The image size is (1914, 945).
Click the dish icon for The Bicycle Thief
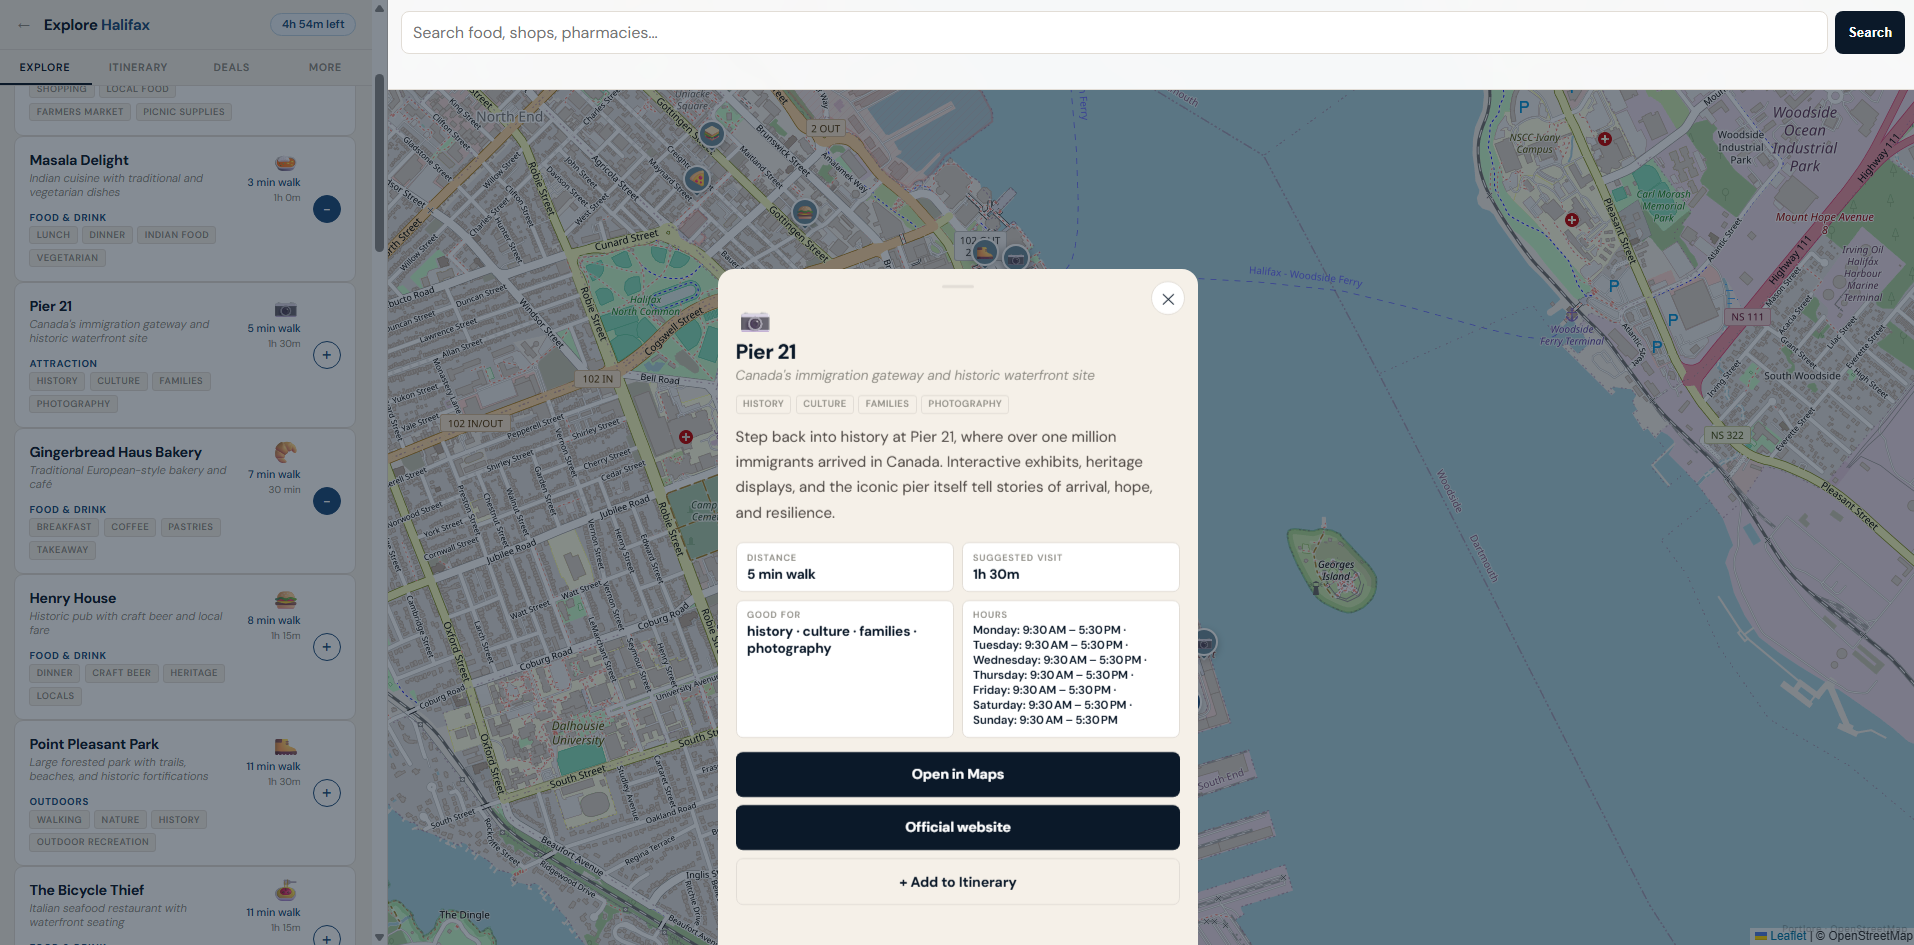click(x=286, y=891)
